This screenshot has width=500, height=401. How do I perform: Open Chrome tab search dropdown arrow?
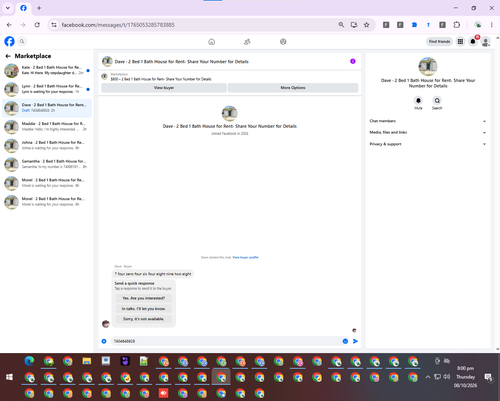(x=8, y=8)
